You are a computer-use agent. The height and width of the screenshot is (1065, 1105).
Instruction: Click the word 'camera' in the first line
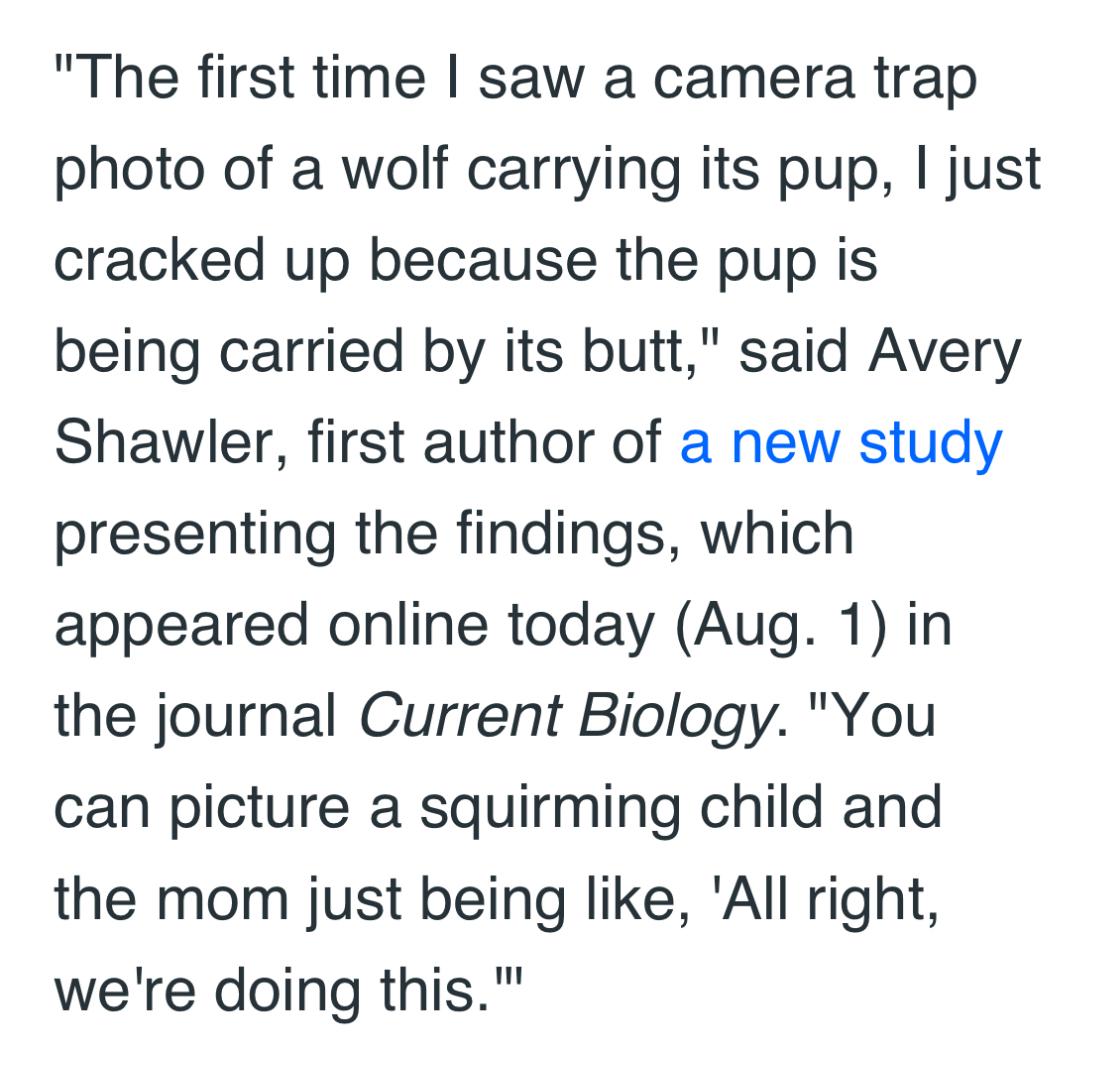coord(753,79)
